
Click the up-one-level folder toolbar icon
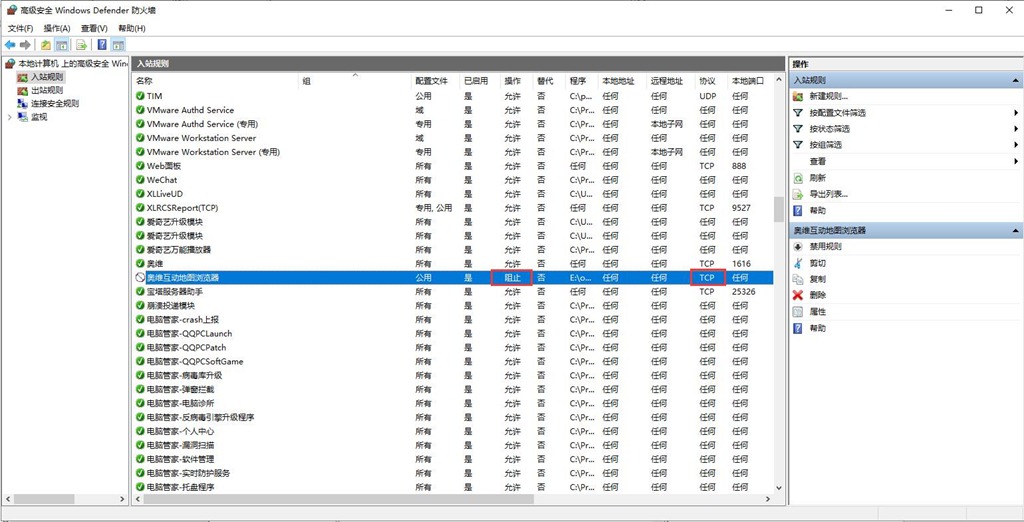click(46, 45)
